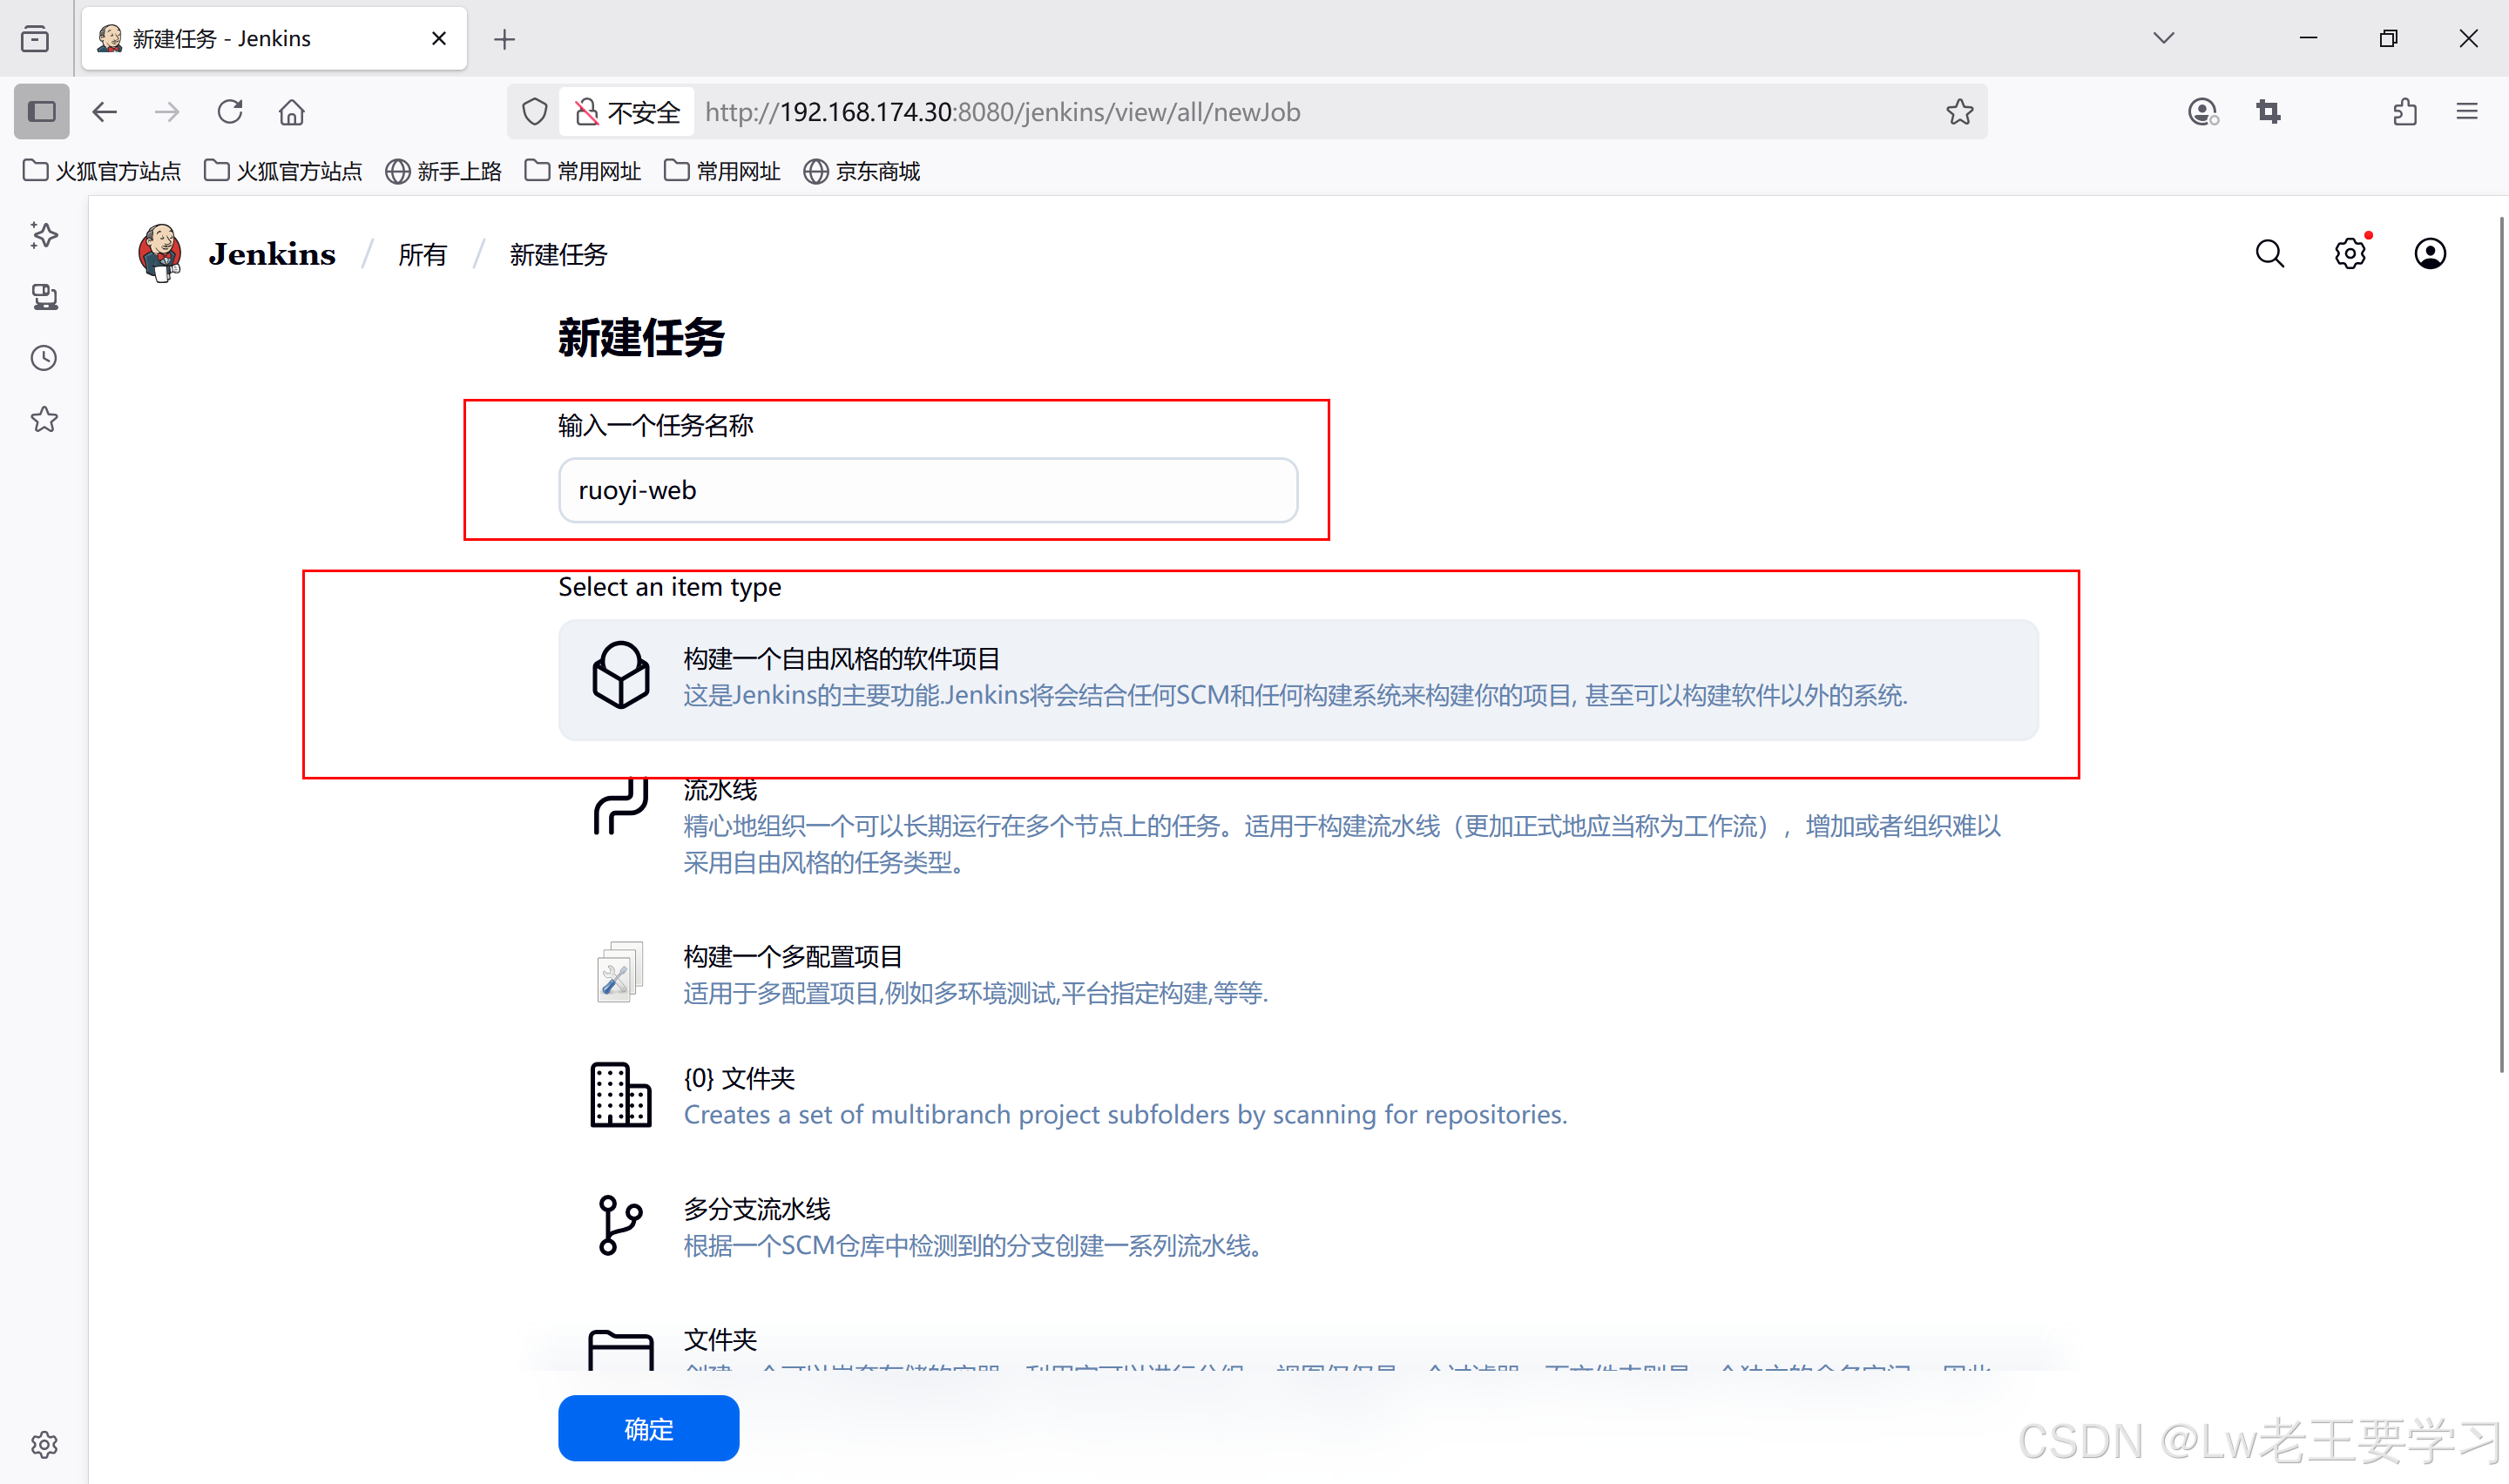Click the ruoyi-web task name field

pos(927,490)
